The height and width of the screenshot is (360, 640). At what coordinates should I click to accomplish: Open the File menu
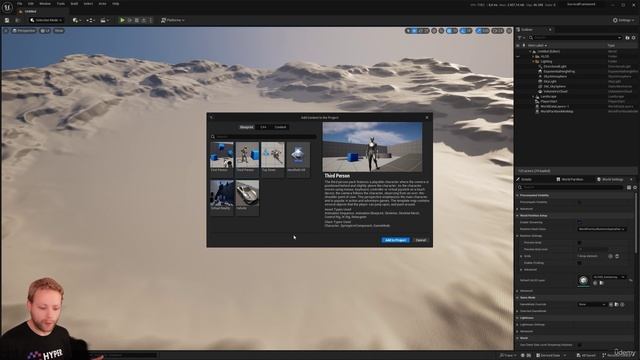[x=19, y=4]
